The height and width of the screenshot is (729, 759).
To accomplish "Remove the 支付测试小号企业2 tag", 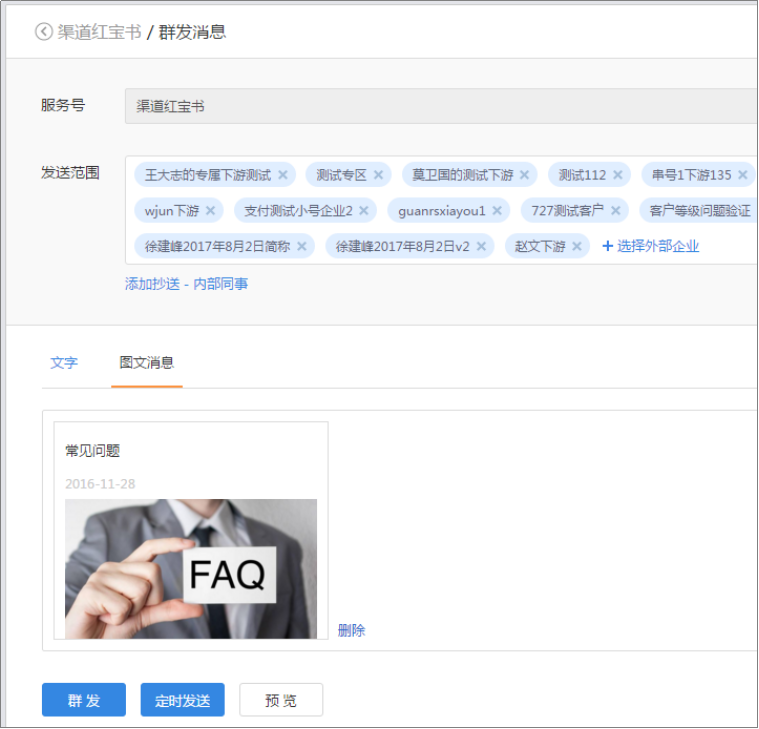I will [x=364, y=211].
